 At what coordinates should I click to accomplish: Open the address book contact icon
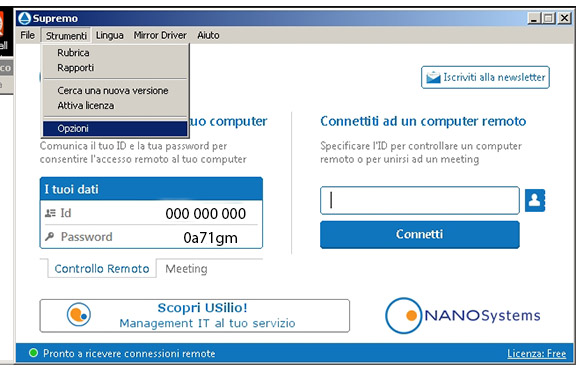(x=535, y=200)
